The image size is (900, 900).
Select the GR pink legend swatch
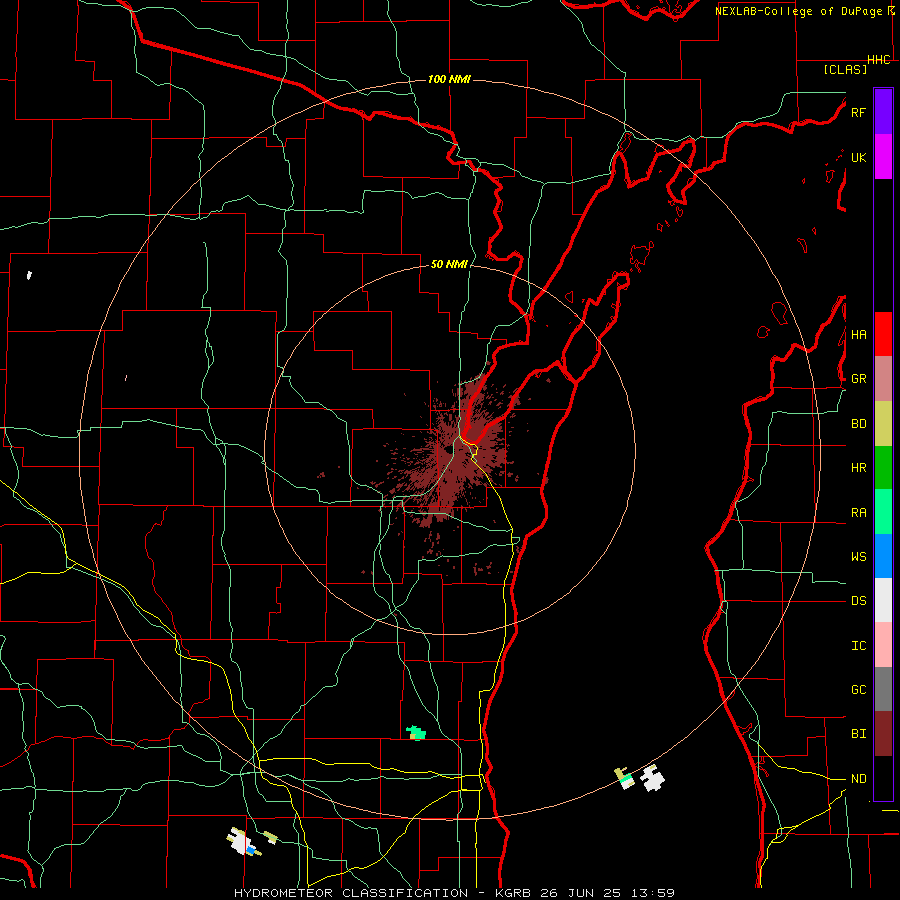[x=883, y=378]
